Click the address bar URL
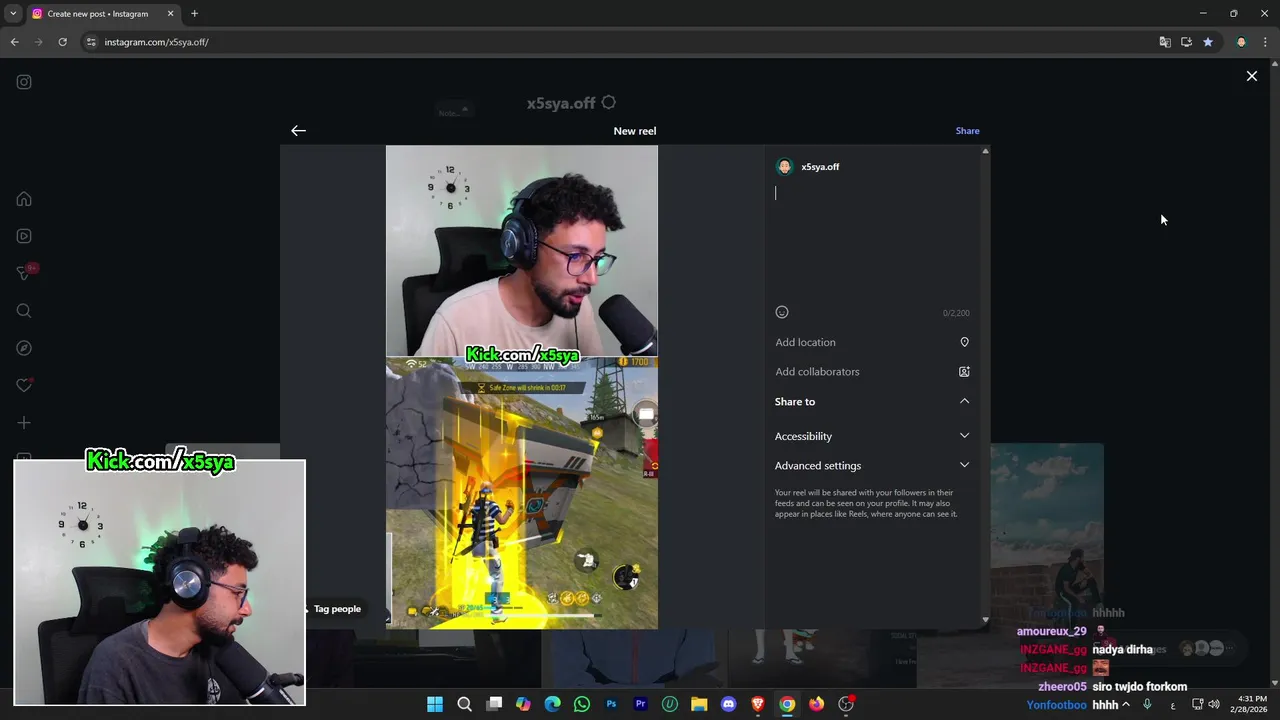Screen dimensions: 1280x720 click(157, 42)
